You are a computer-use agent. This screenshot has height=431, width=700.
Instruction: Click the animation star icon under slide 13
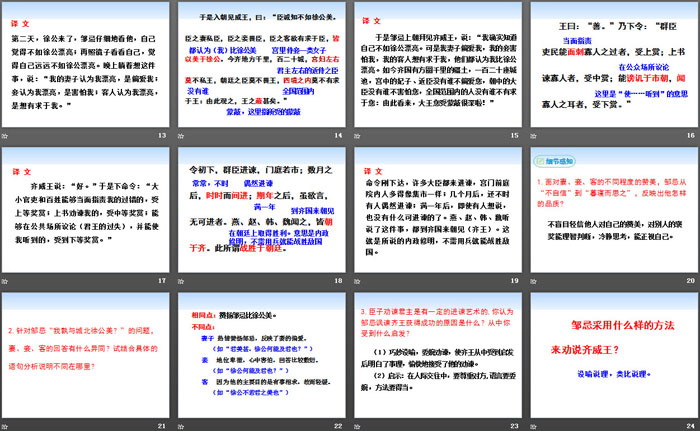point(5,136)
